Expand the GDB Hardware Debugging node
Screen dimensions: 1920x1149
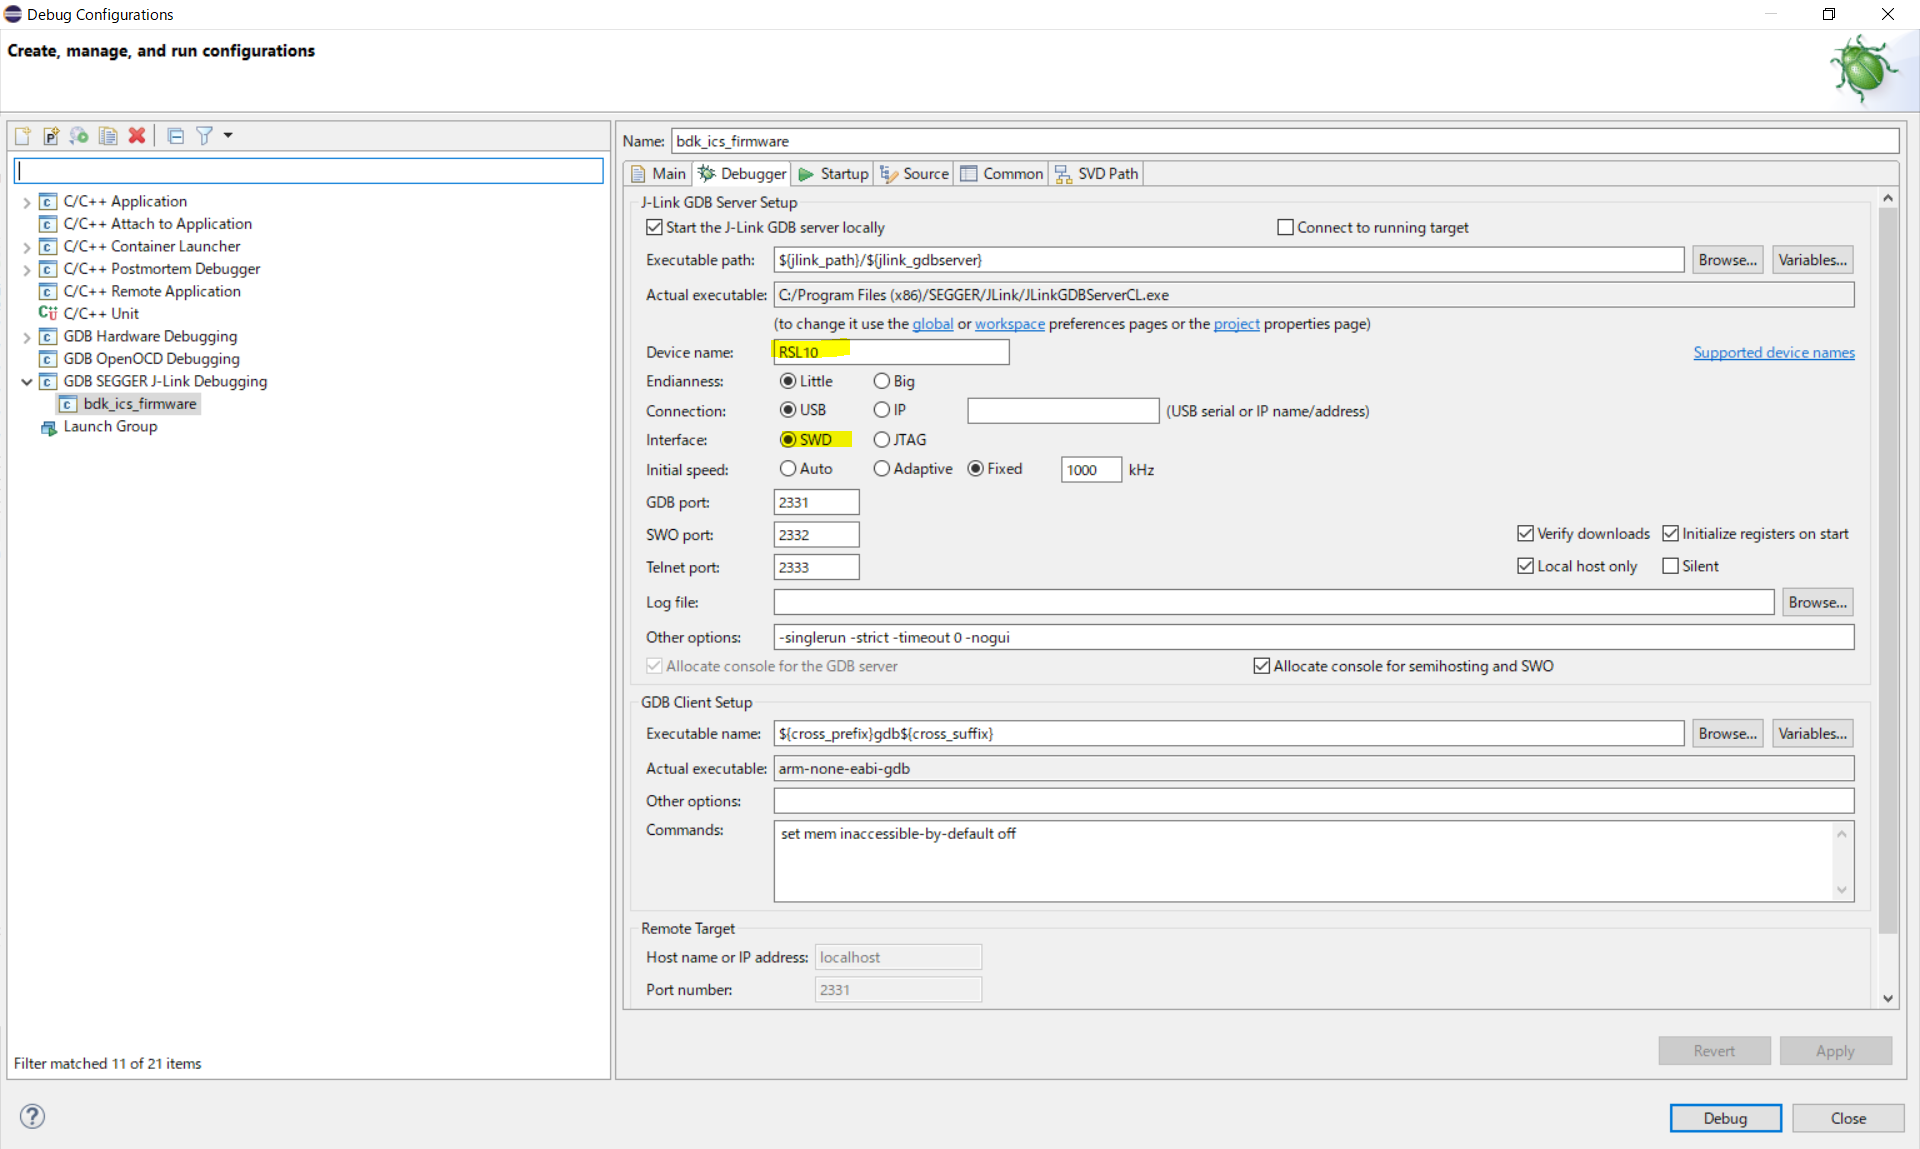[26, 337]
